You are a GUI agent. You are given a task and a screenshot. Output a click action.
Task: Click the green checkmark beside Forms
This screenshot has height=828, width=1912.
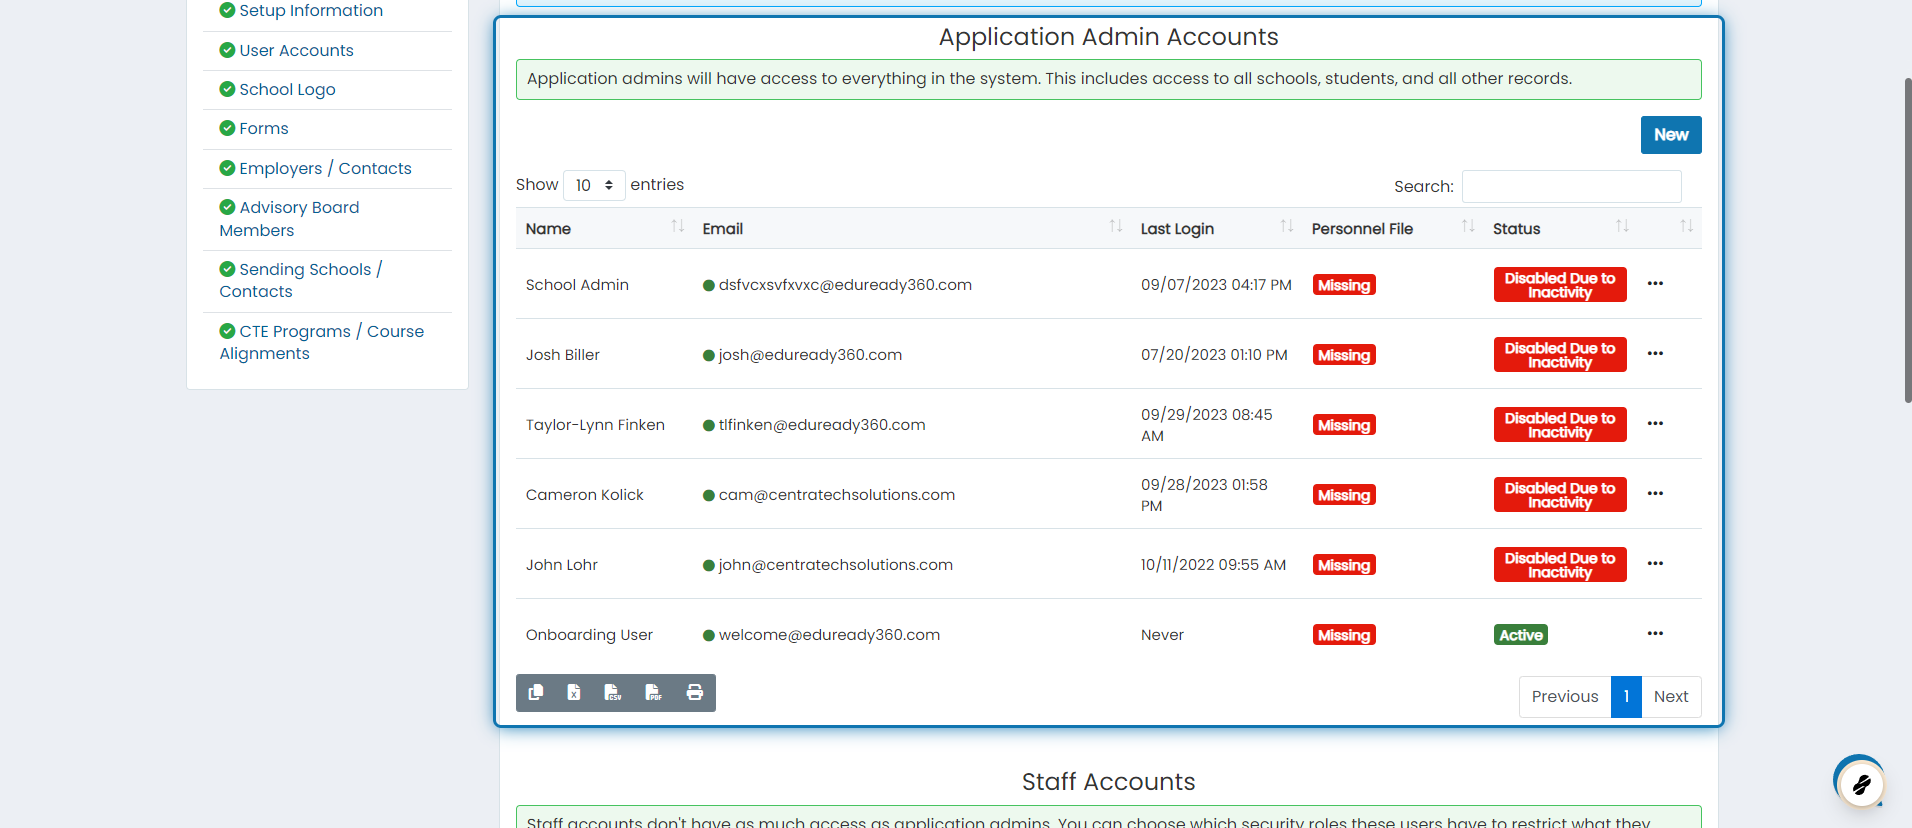coord(227,128)
